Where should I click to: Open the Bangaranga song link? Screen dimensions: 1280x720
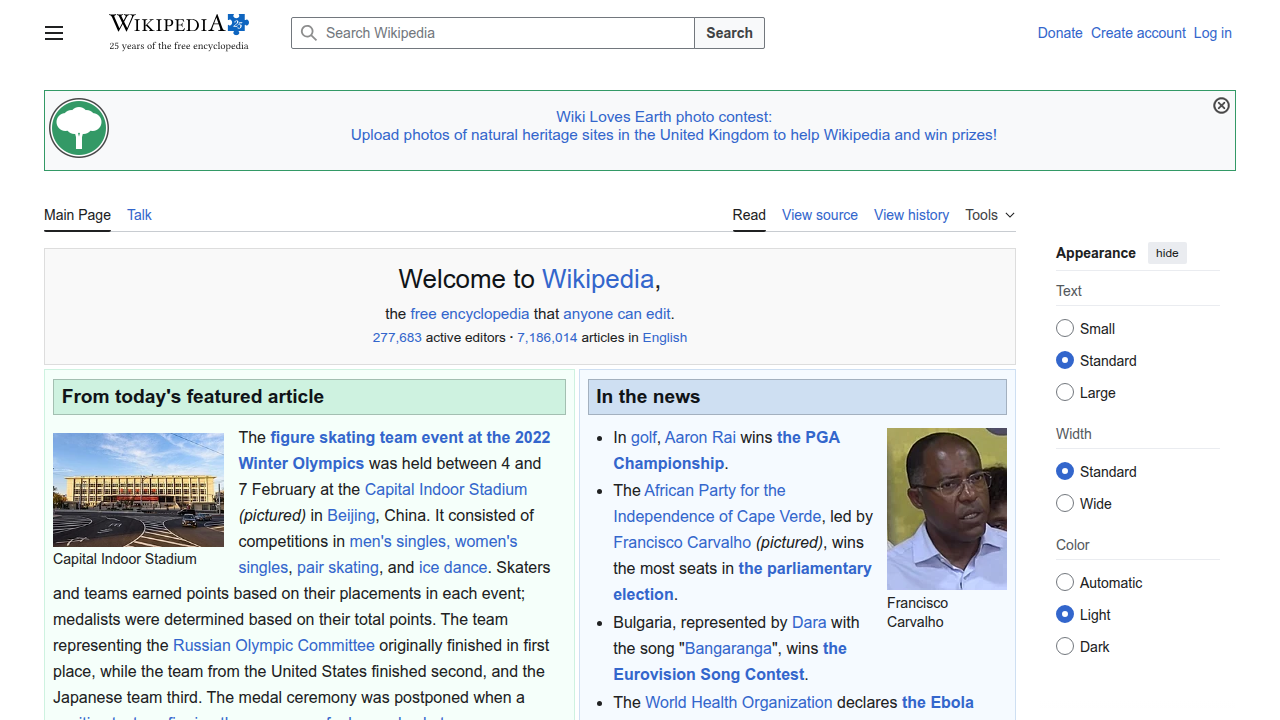(x=730, y=648)
